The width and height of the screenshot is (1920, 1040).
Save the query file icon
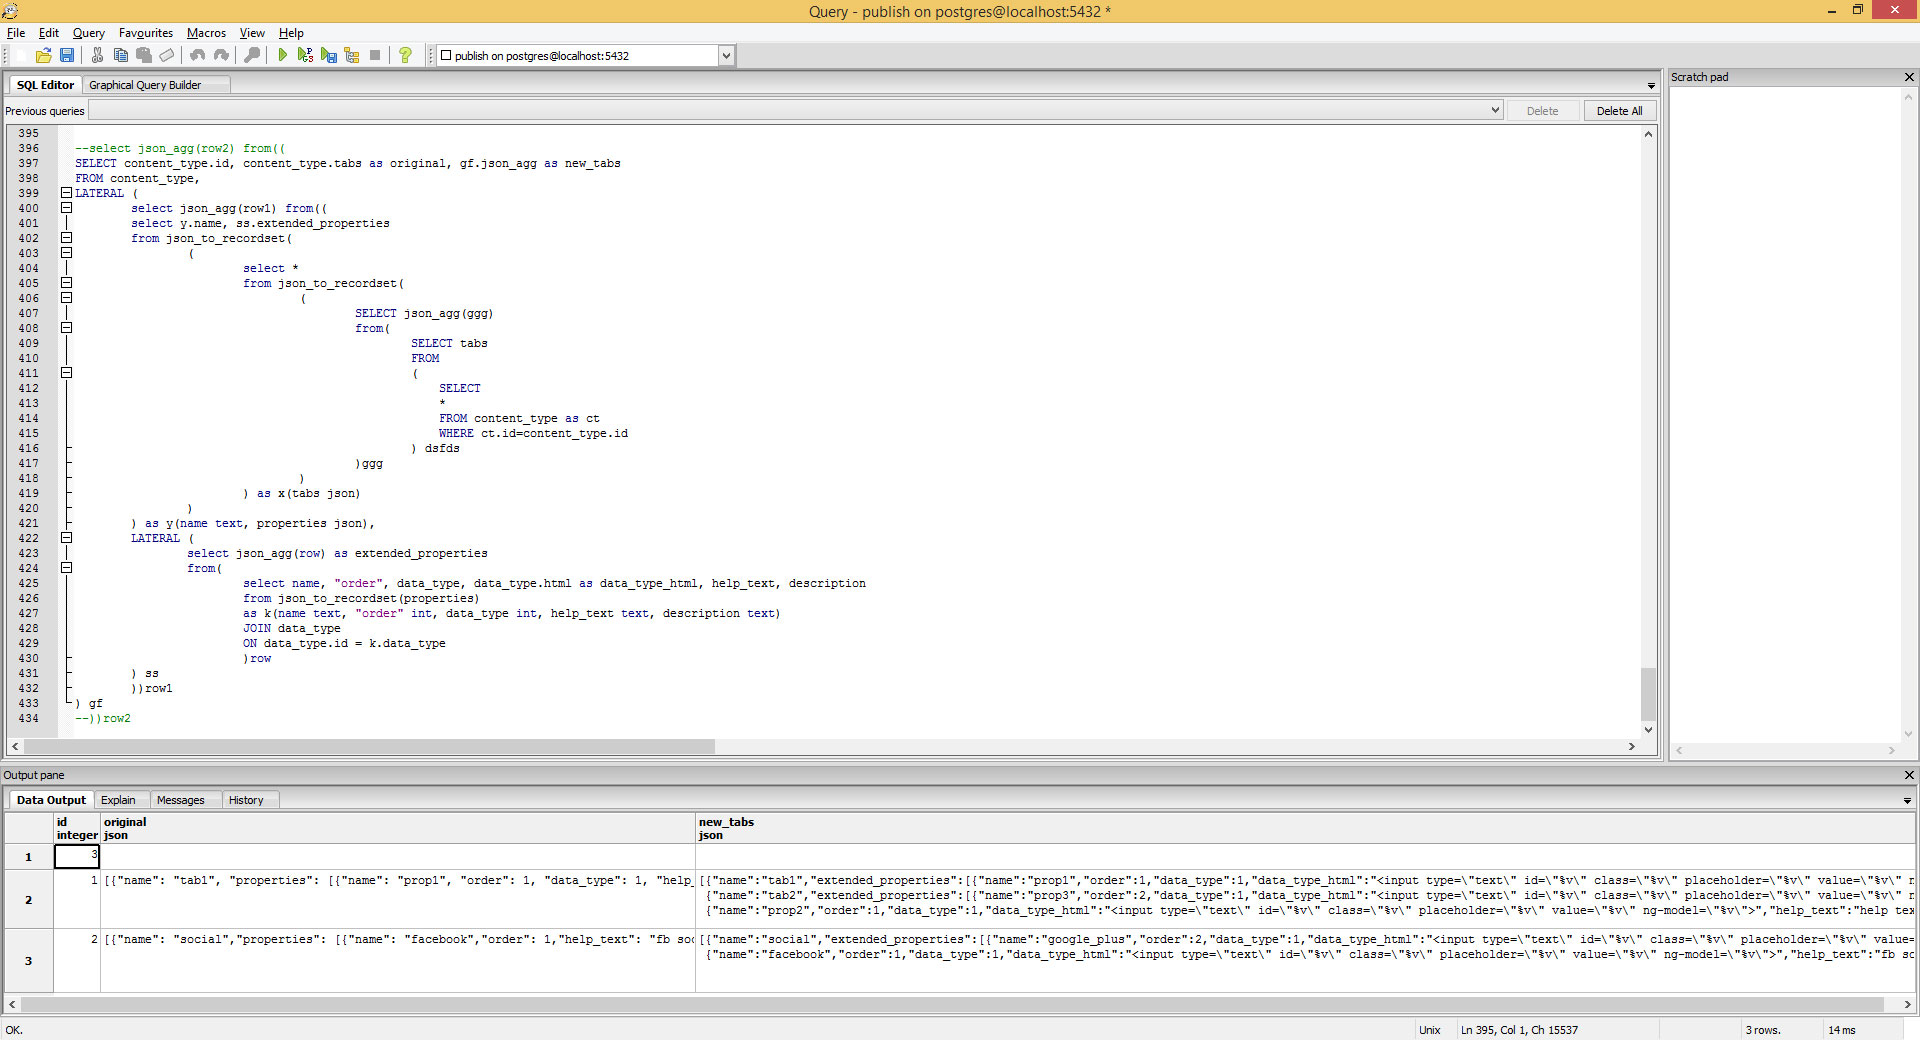(67, 55)
